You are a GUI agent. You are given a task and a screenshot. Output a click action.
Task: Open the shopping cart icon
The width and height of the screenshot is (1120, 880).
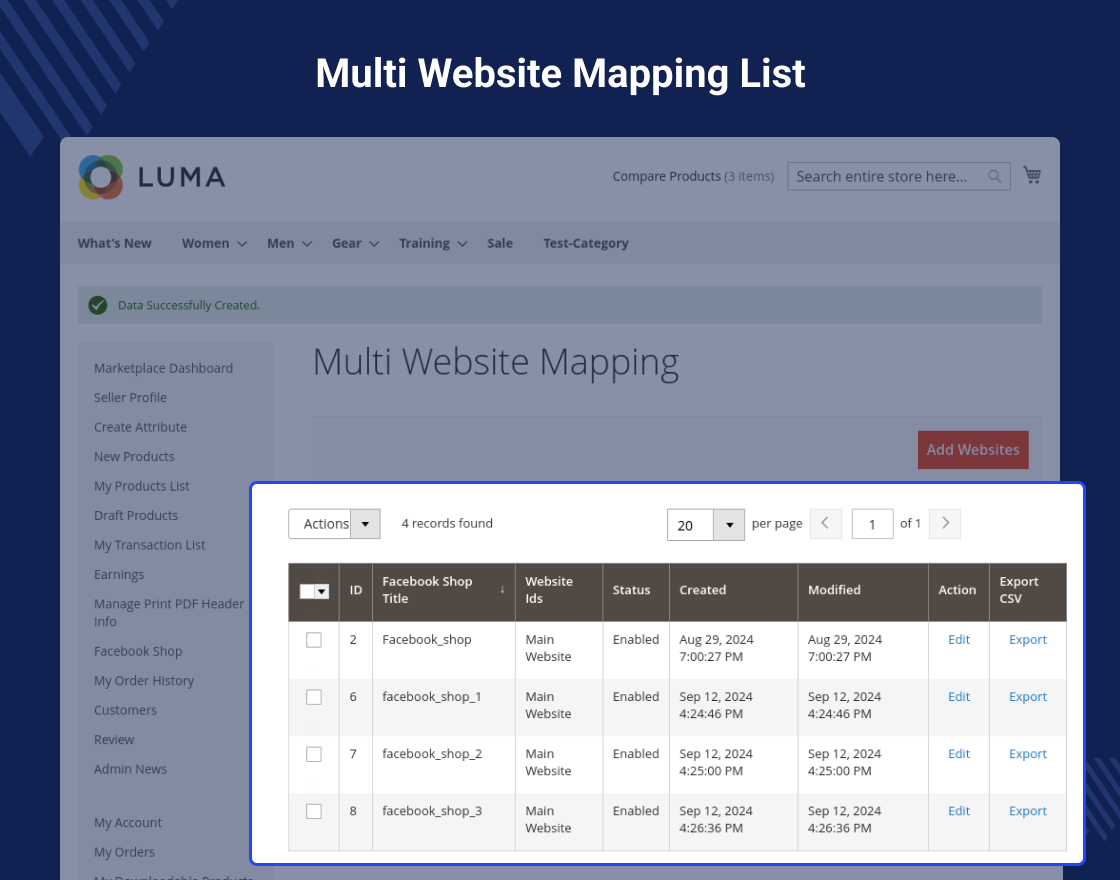coord(1031,175)
